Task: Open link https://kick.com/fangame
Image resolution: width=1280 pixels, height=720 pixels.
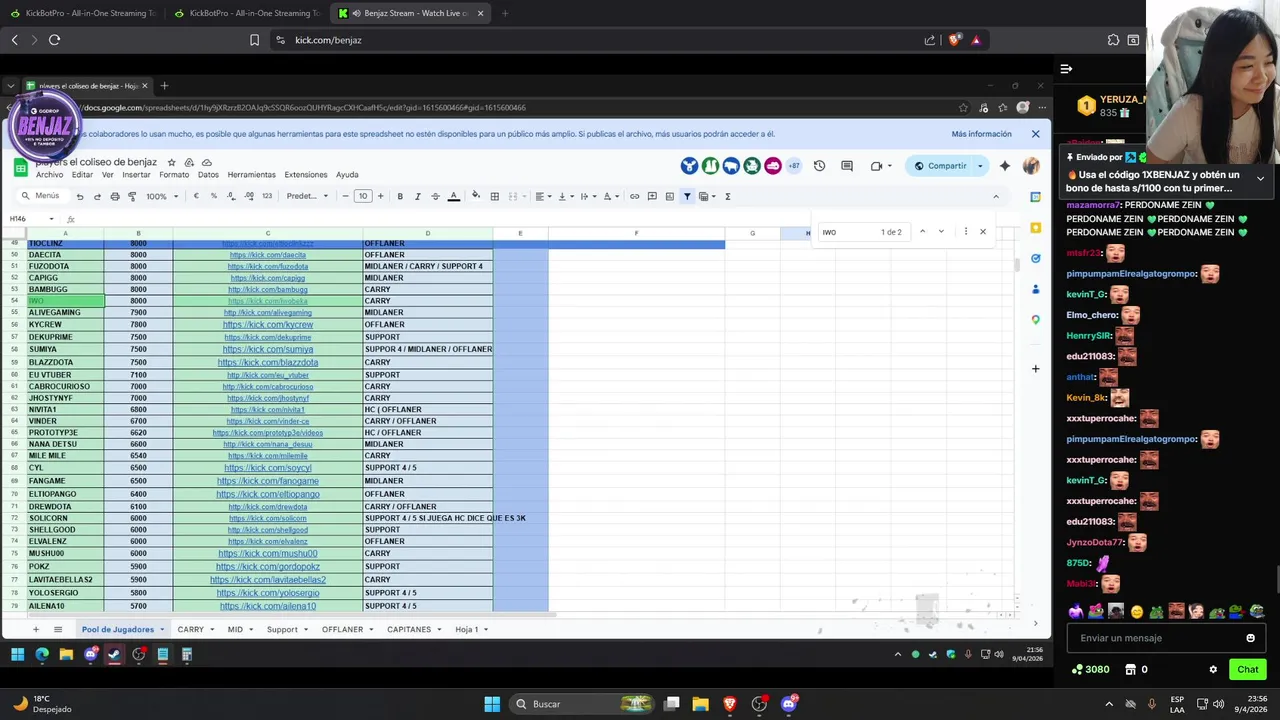Action: [268, 481]
